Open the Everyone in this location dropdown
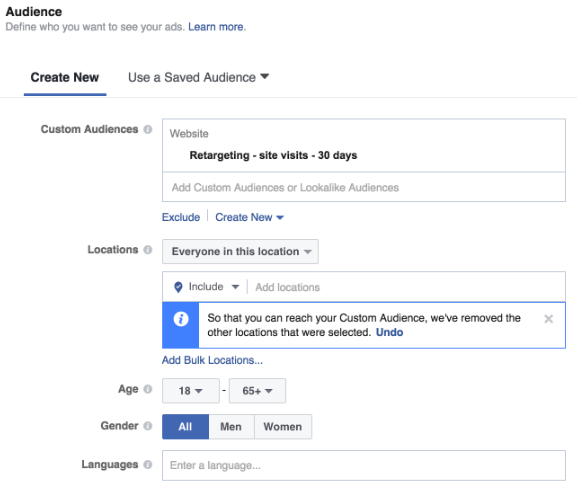The width and height of the screenshot is (577, 498). point(240,251)
